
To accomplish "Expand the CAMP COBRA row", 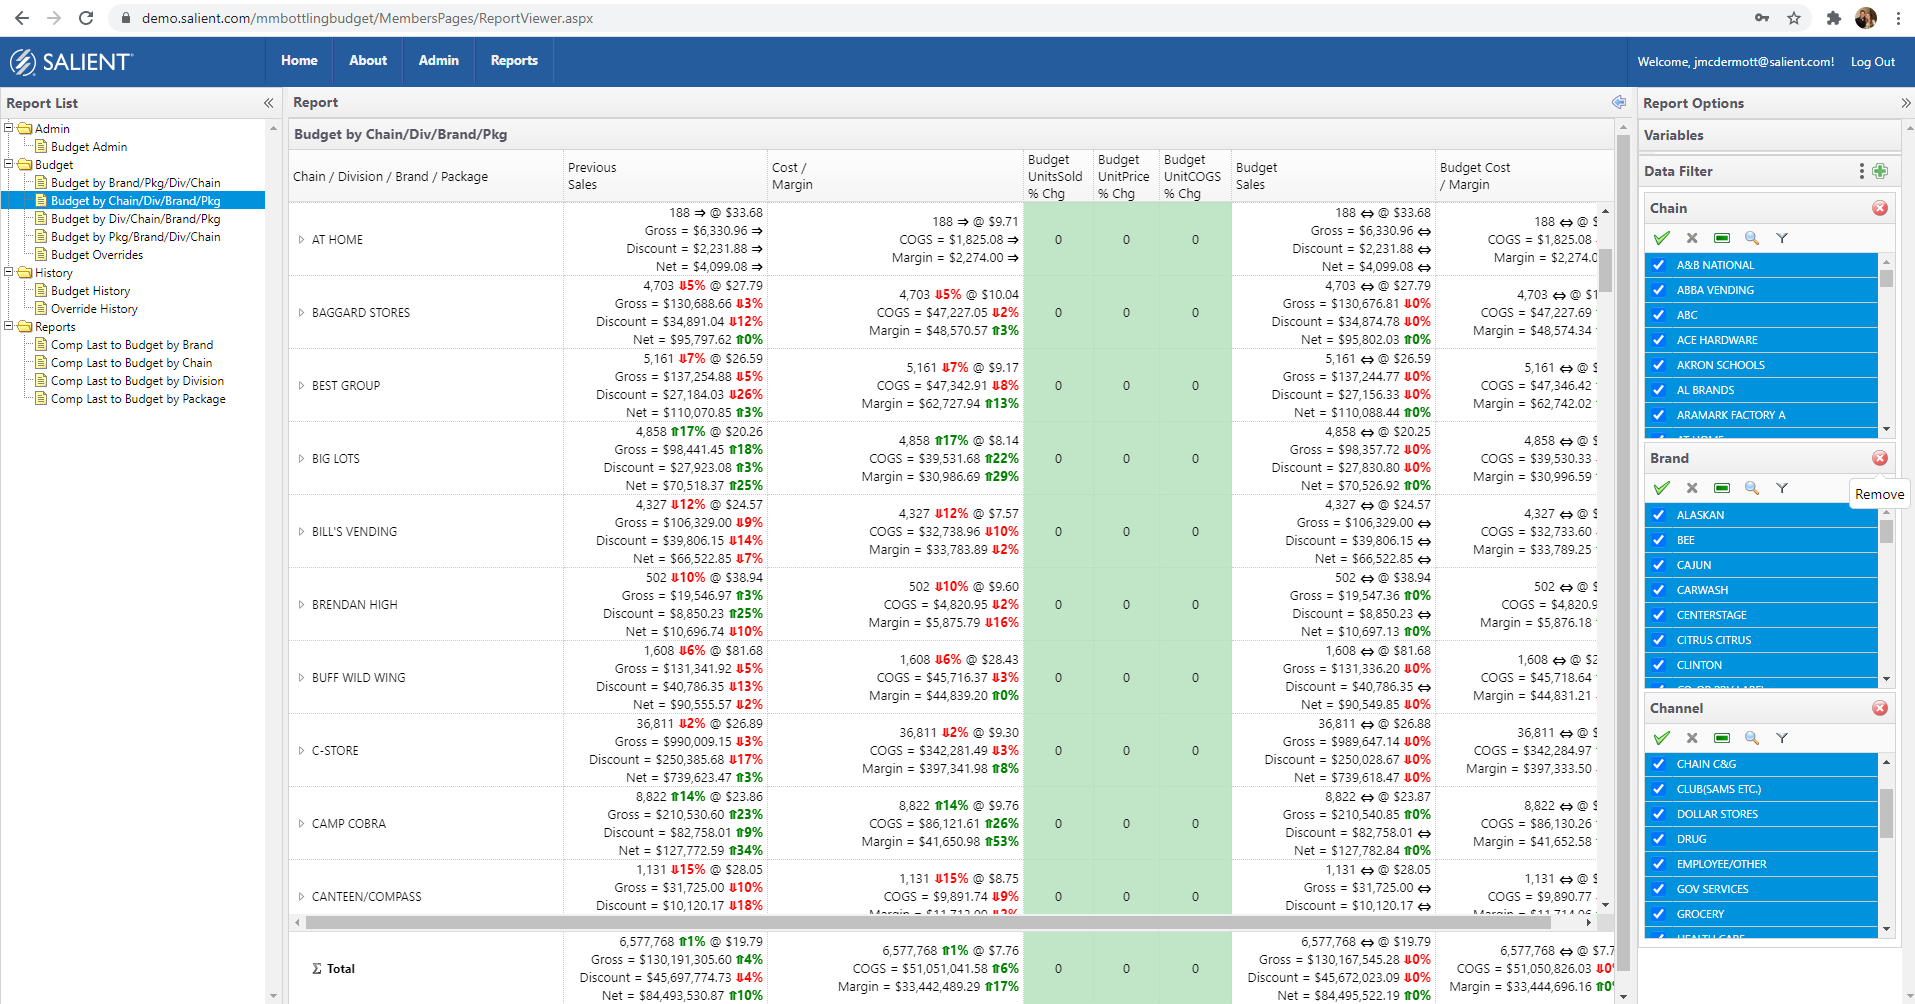I will pos(301,824).
